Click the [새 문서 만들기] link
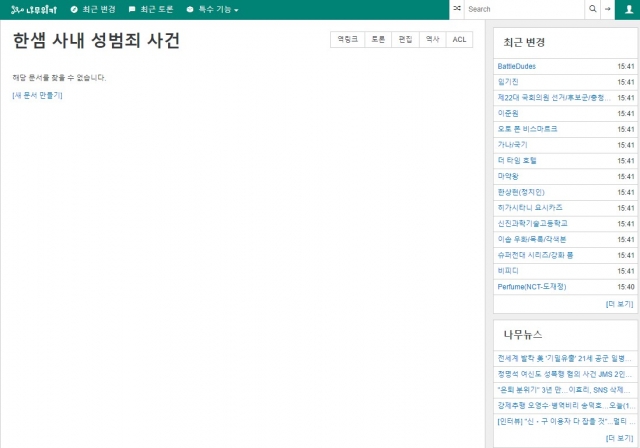Screen dimensions: 640x448 pos(38,95)
